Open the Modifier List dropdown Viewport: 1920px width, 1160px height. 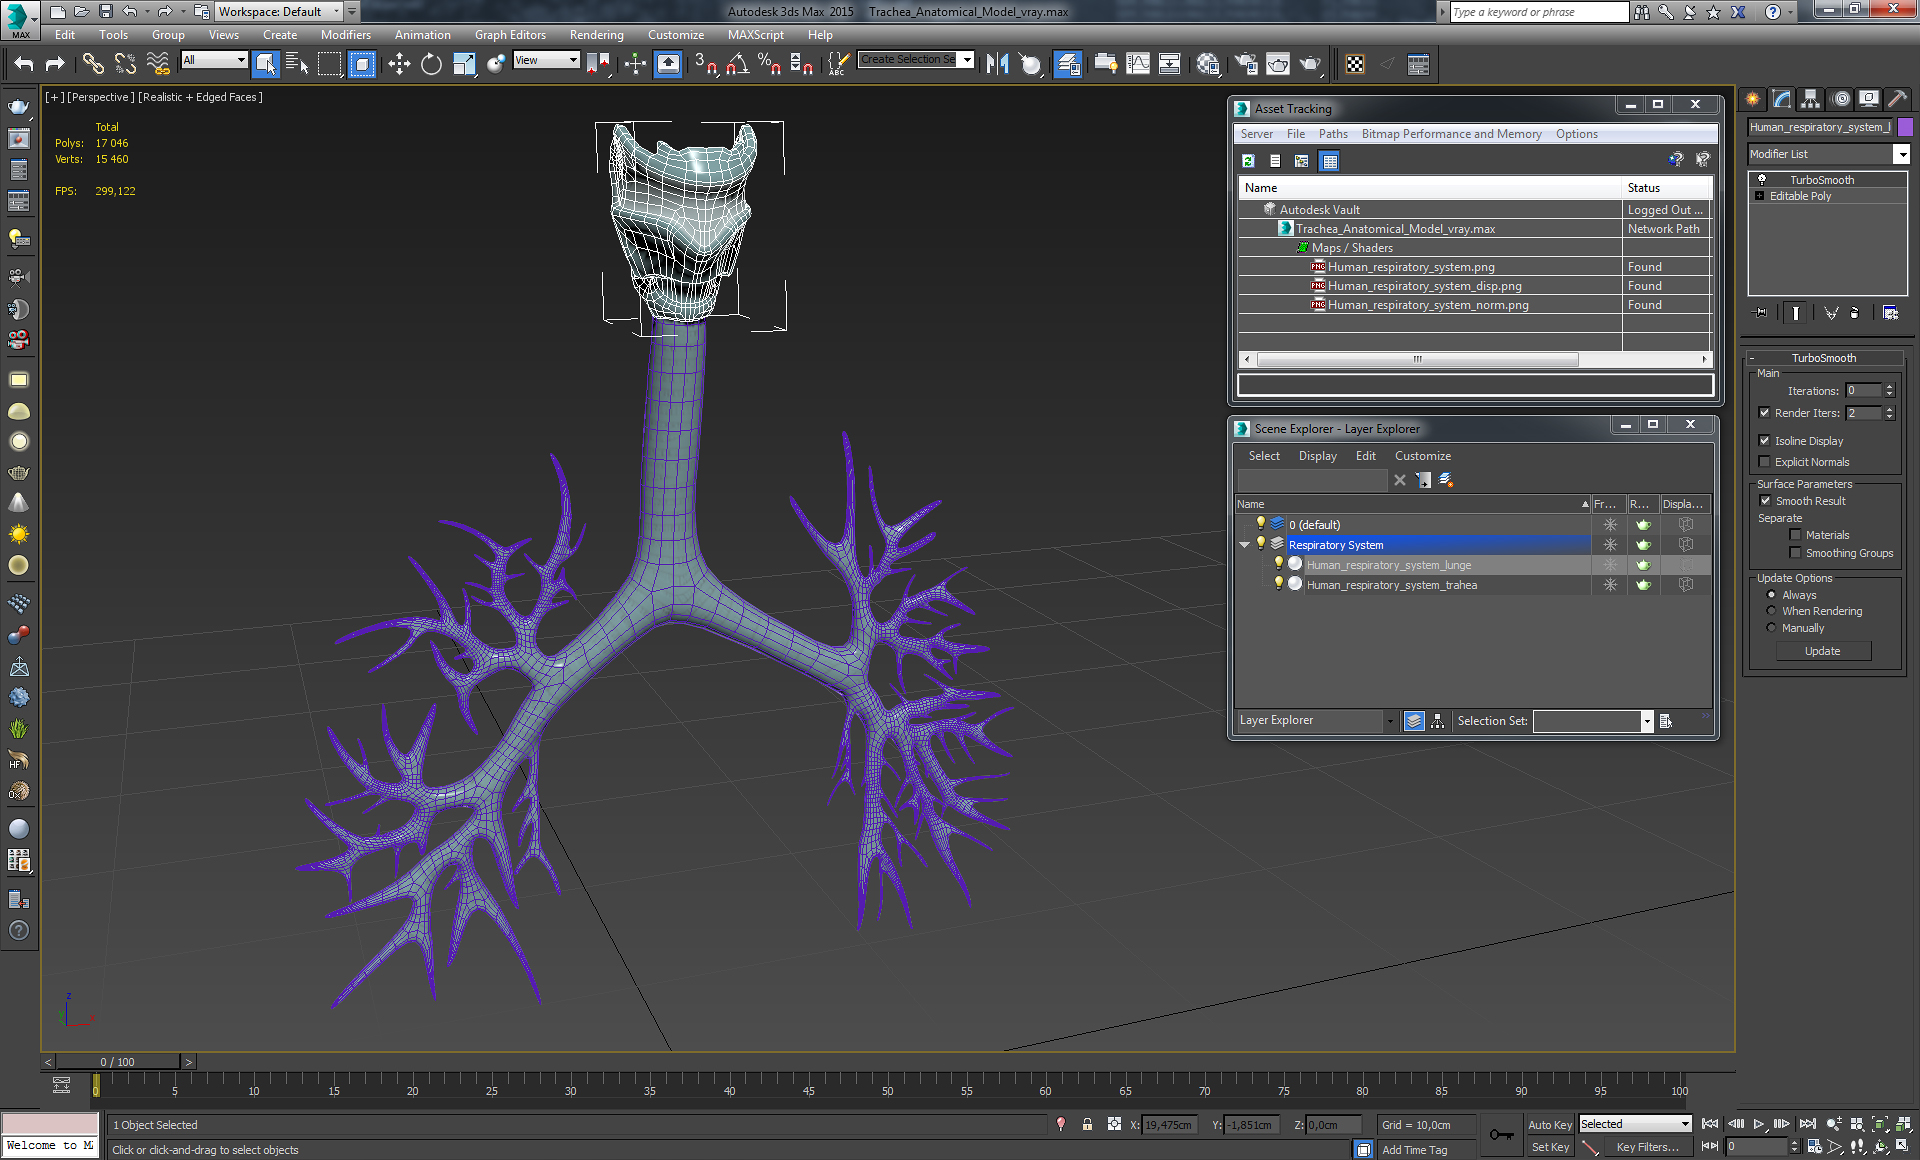[x=1901, y=154]
